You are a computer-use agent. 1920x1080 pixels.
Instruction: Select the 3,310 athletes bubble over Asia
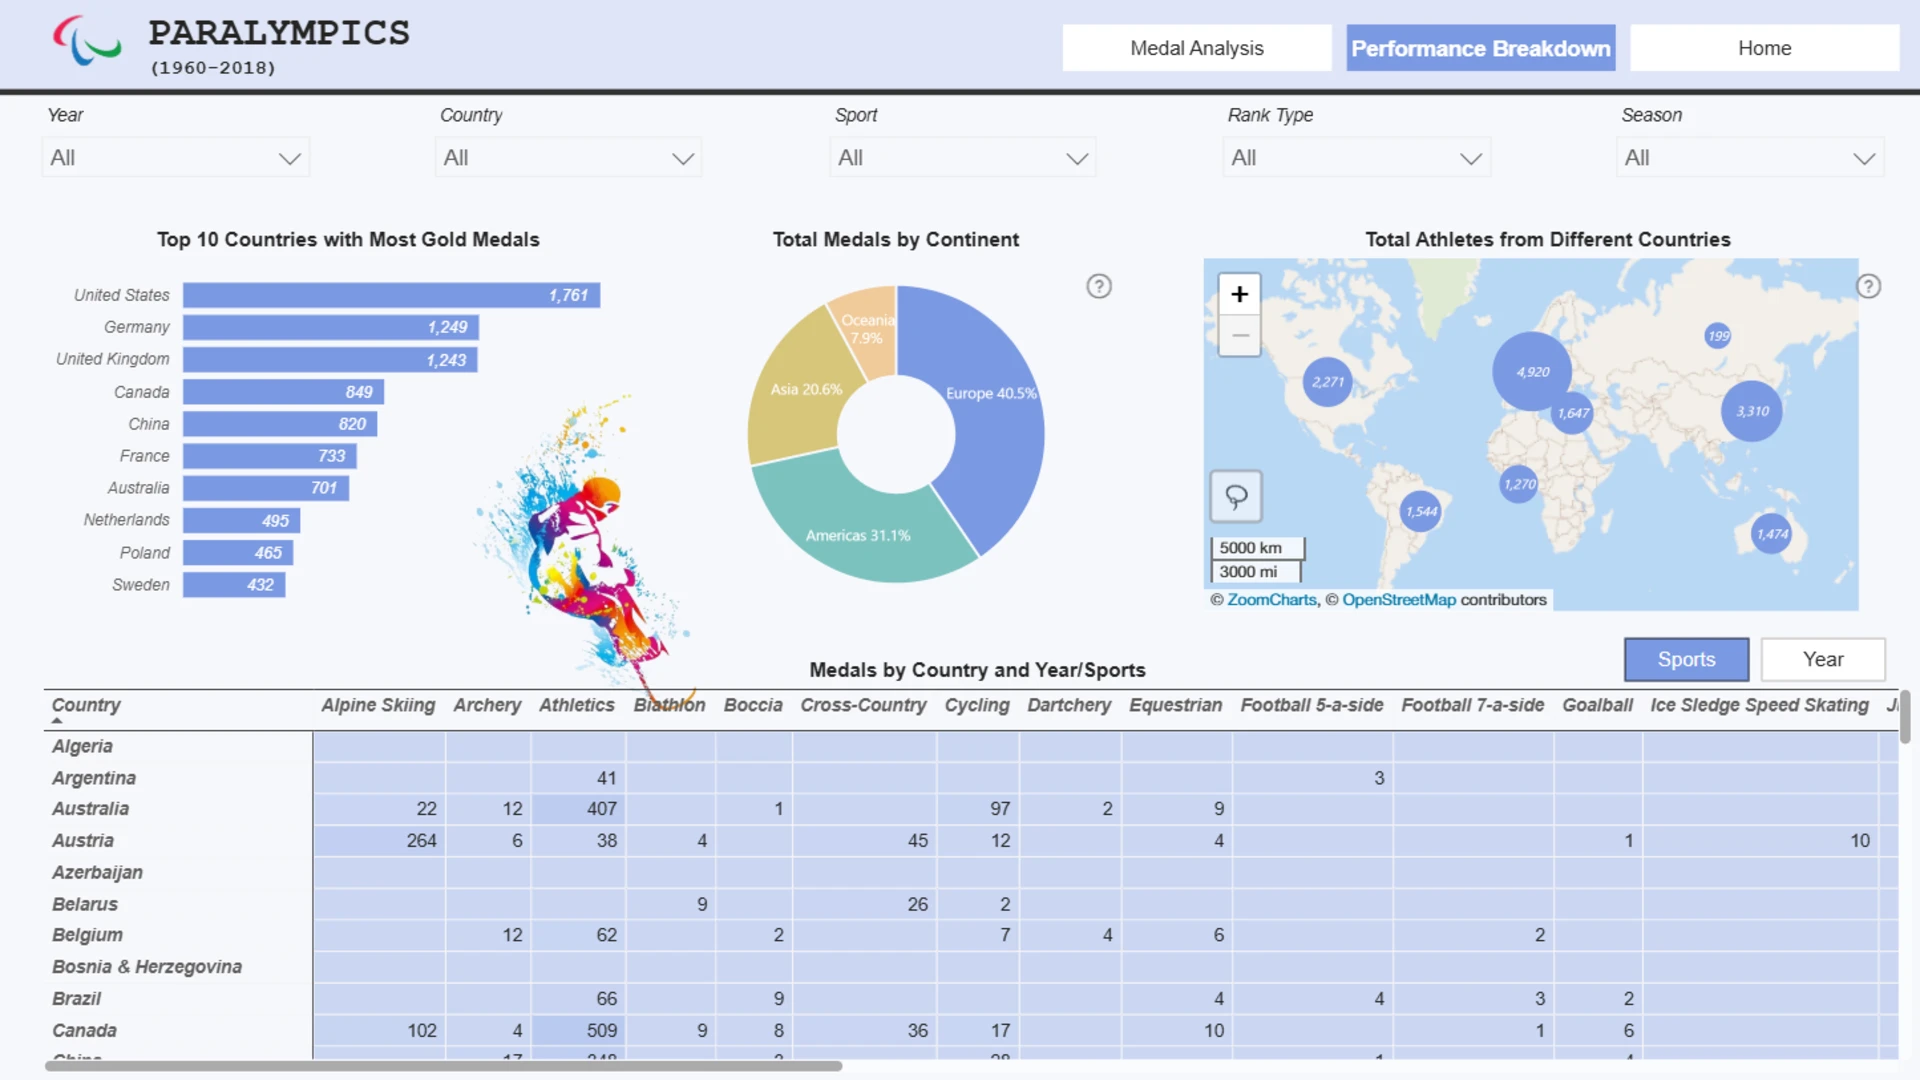1752,411
